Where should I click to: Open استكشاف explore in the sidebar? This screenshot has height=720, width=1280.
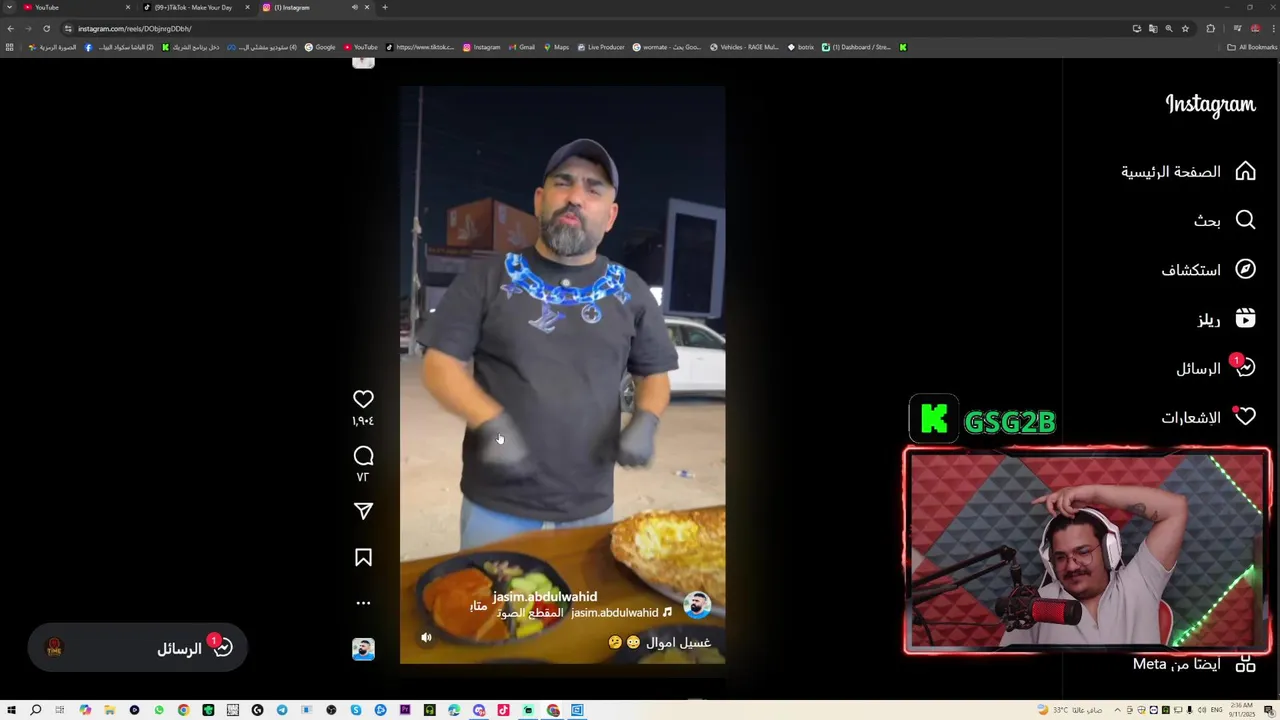tap(1208, 270)
